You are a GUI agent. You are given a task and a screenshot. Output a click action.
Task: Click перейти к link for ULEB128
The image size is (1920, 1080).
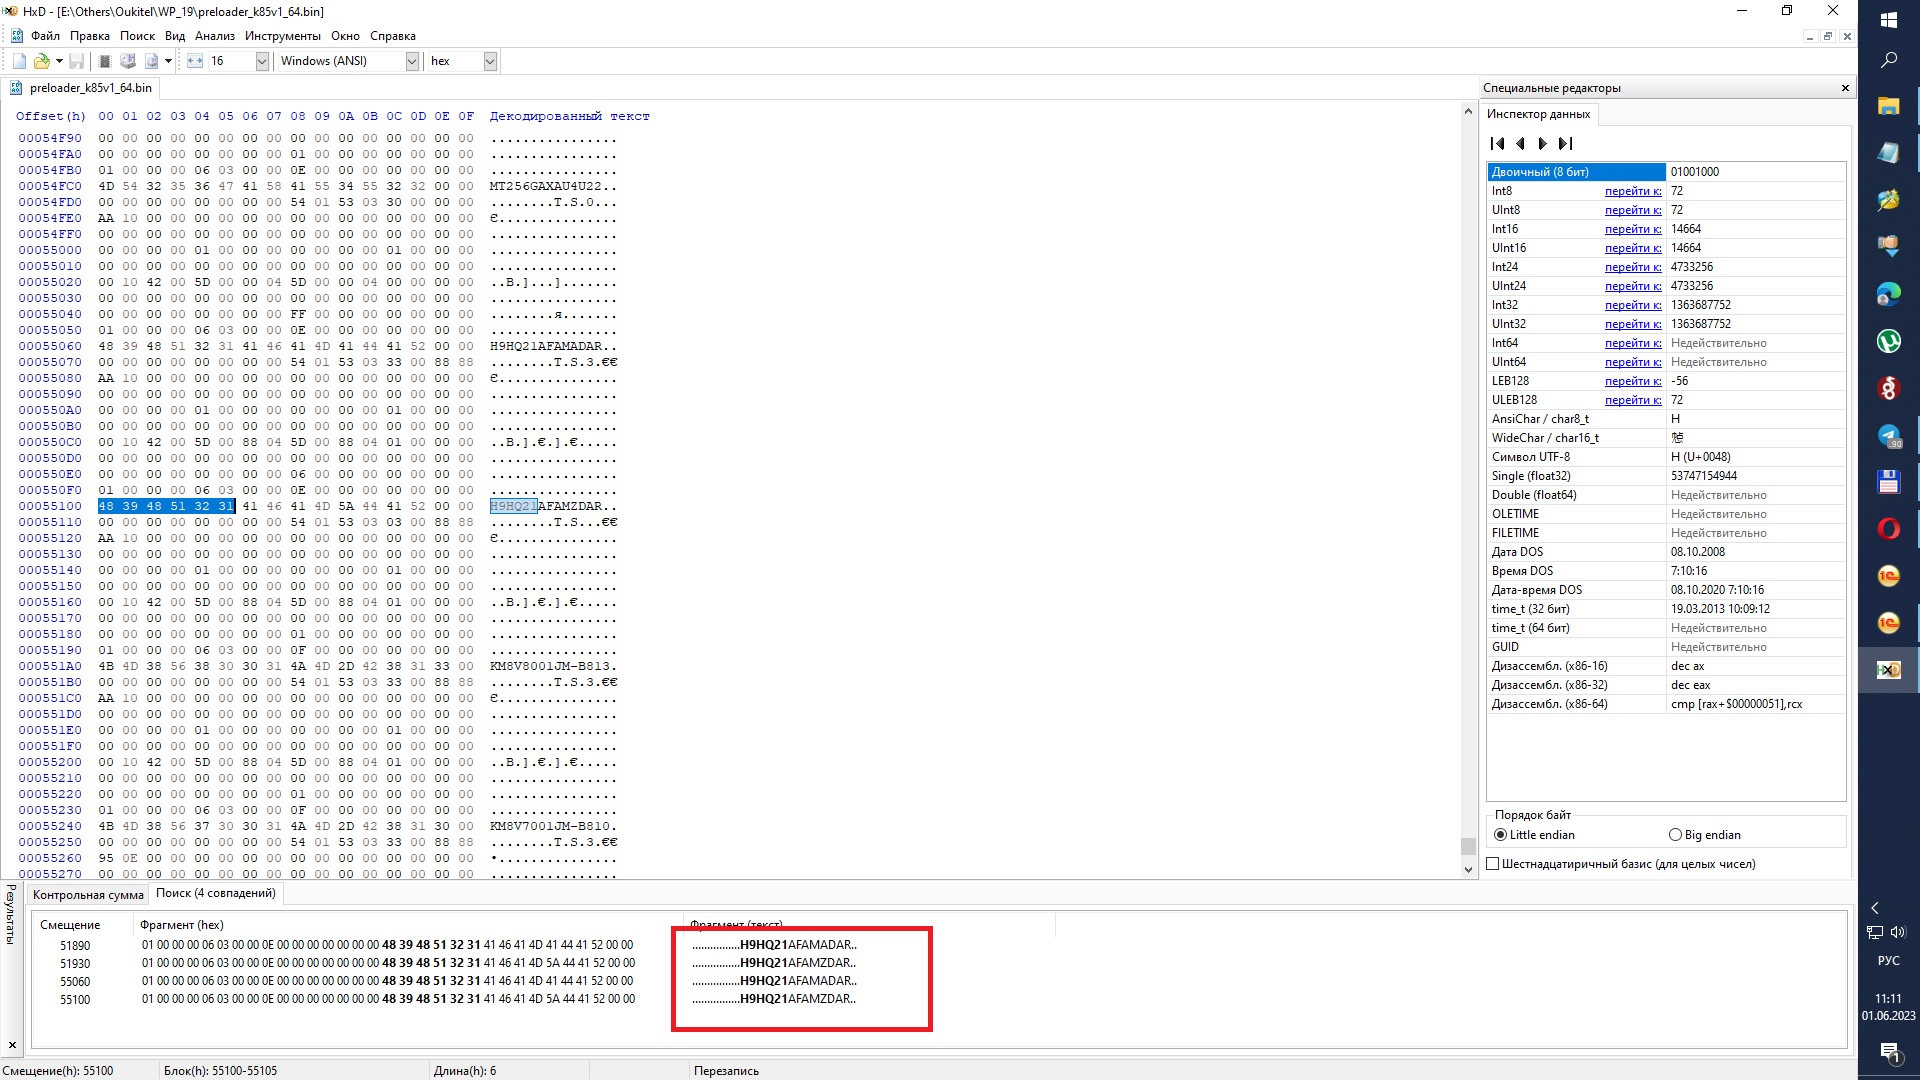click(x=1633, y=400)
